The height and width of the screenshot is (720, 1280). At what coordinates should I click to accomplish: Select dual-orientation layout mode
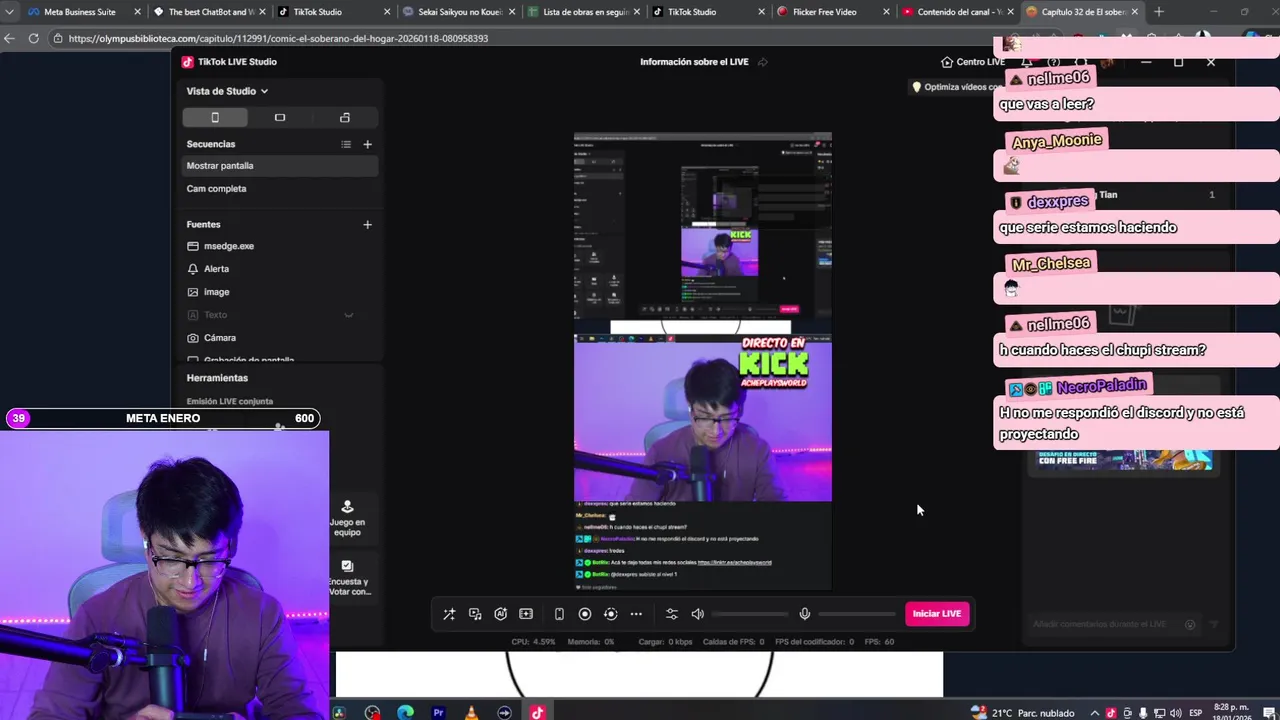[345, 118]
